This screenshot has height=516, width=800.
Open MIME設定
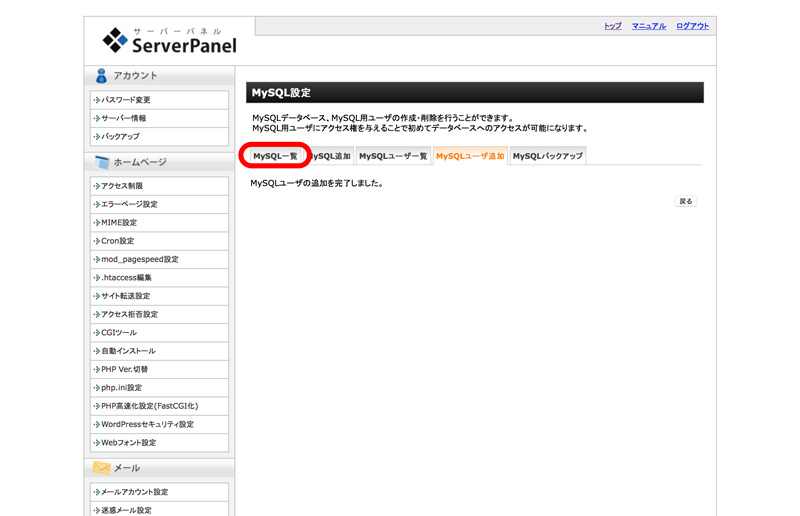point(159,223)
